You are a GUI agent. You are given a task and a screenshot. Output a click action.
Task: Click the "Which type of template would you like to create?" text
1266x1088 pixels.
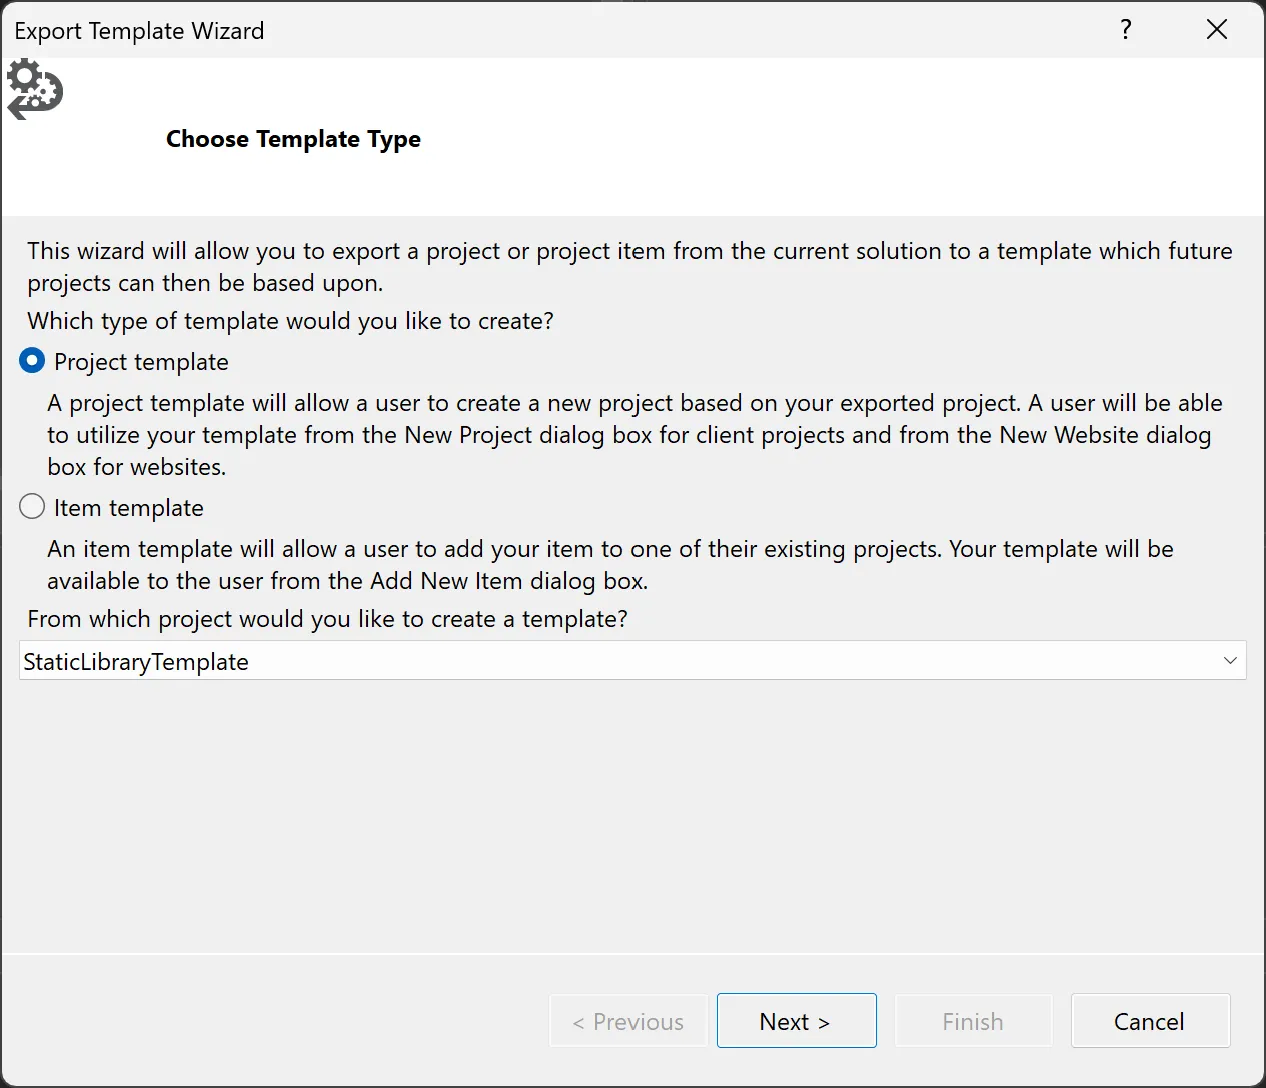290,321
